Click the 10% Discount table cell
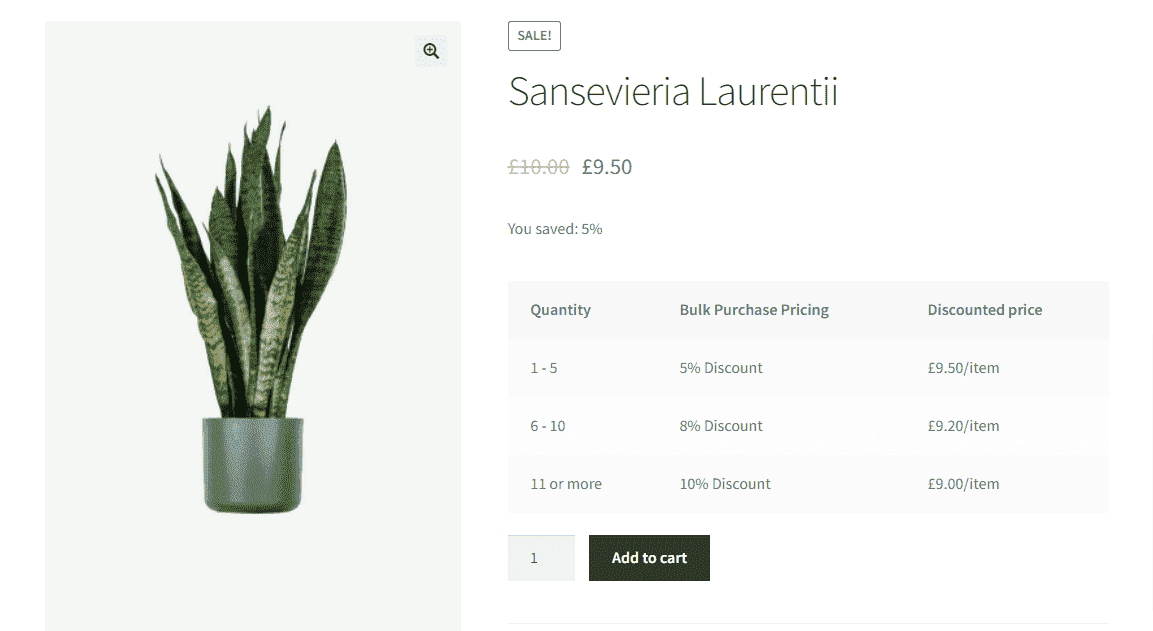The width and height of the screenshot is (1153, 631). [x=725, y=483]
